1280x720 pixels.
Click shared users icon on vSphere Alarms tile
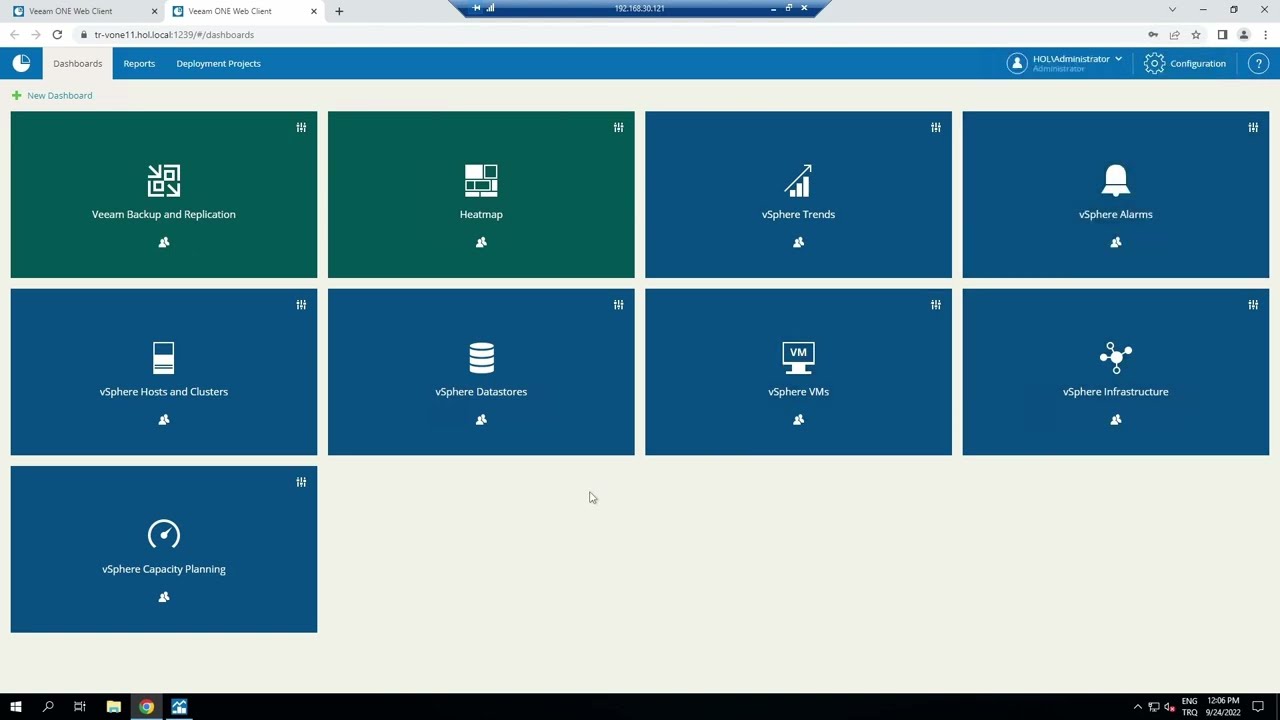(x=1116, y=242)
